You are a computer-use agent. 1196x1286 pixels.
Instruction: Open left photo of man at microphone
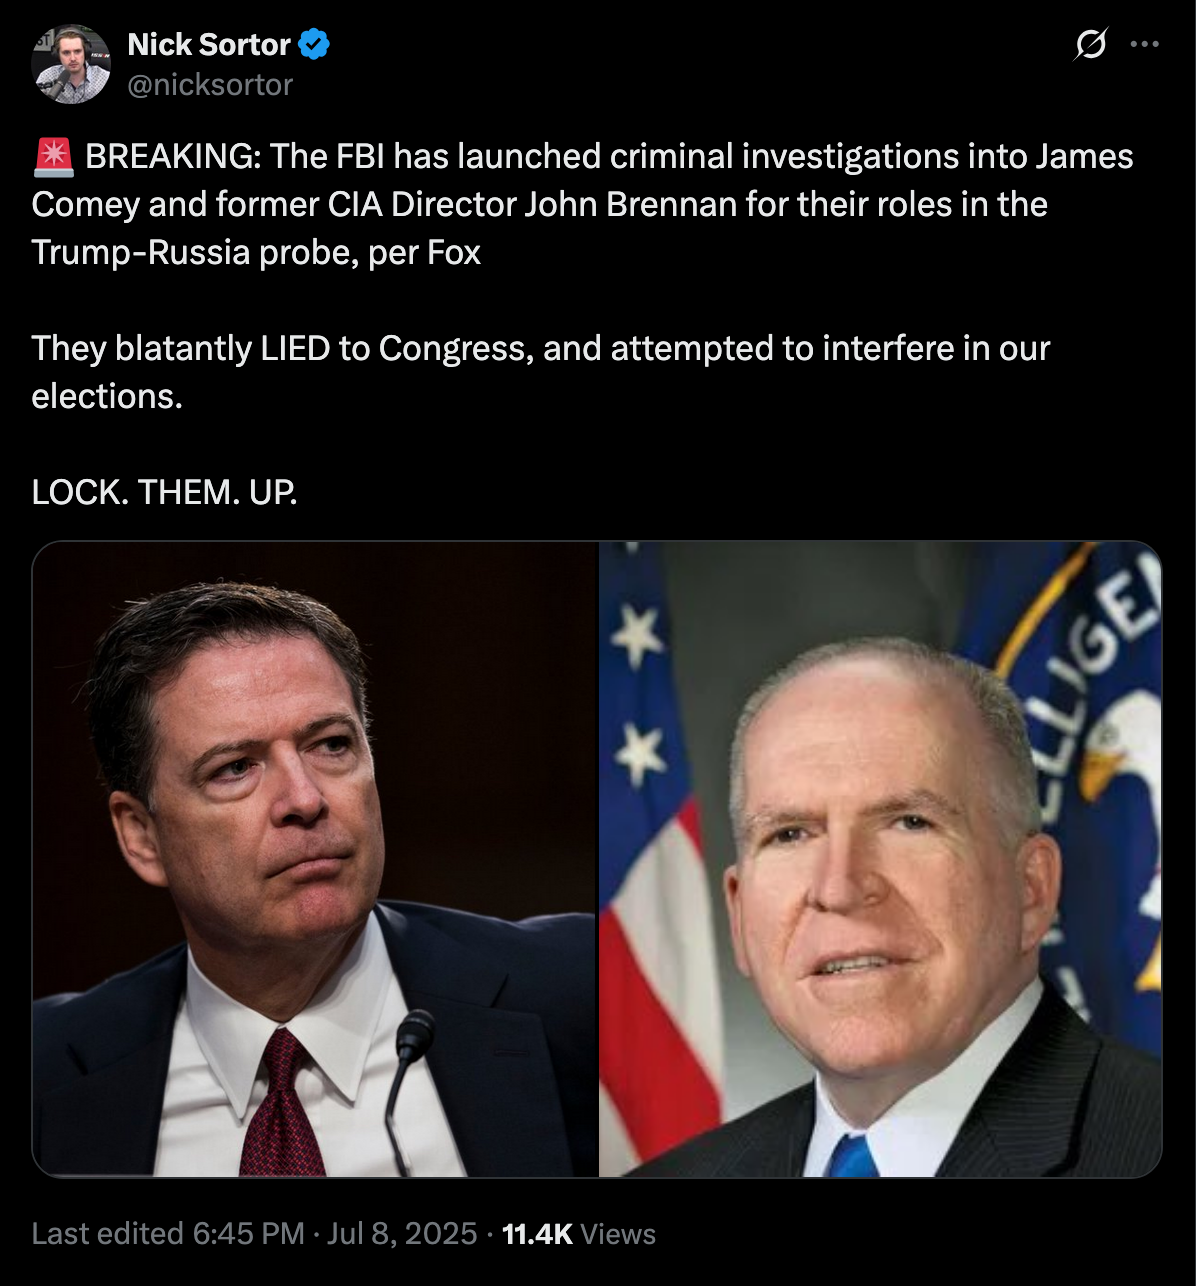point(315,859)
